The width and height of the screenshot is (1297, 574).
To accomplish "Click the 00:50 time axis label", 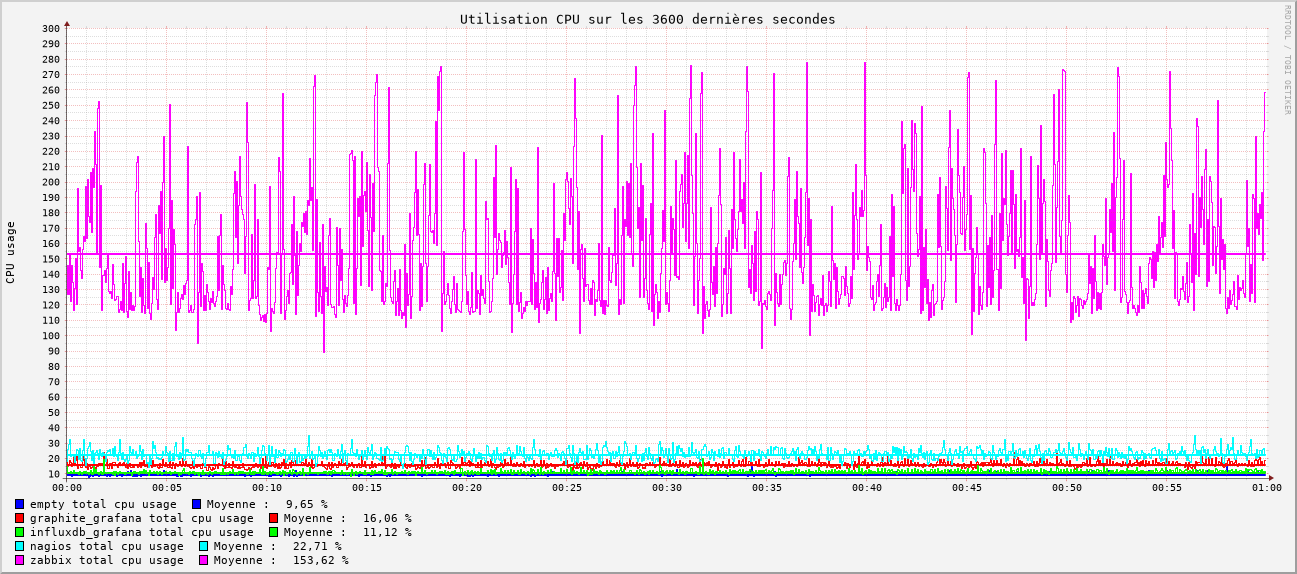I will (1067, 488).
